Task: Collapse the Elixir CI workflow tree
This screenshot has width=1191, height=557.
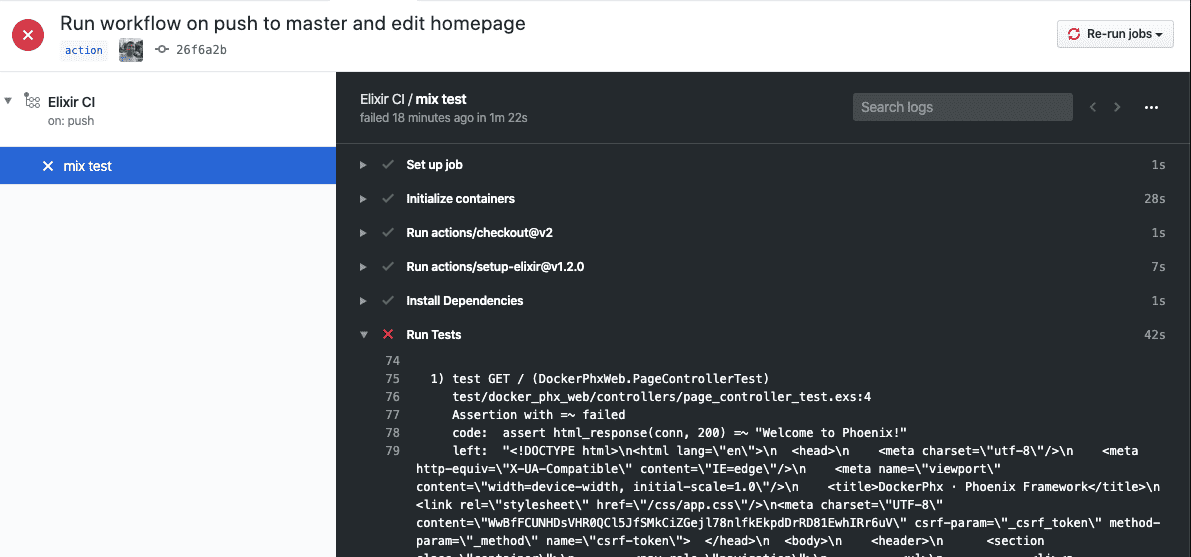Action: coord(8,101)
